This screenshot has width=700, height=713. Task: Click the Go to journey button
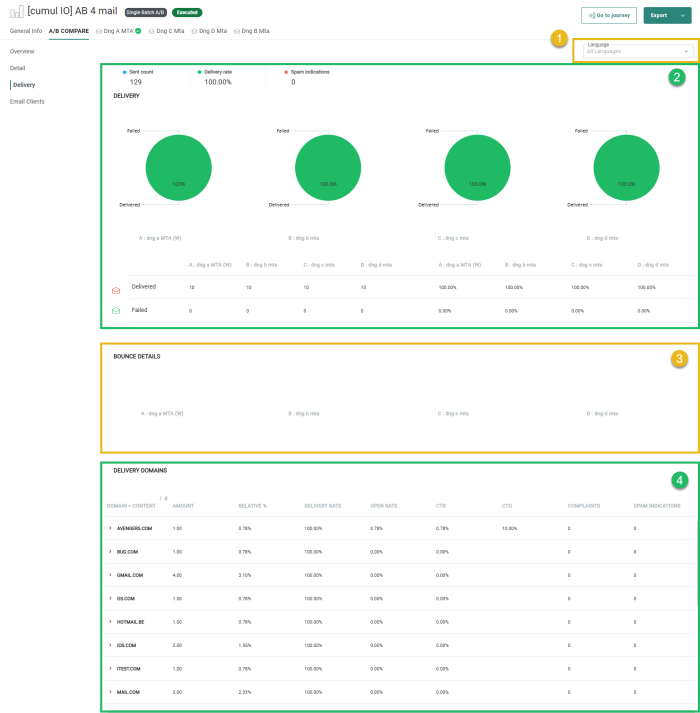(x=608, y=15)
